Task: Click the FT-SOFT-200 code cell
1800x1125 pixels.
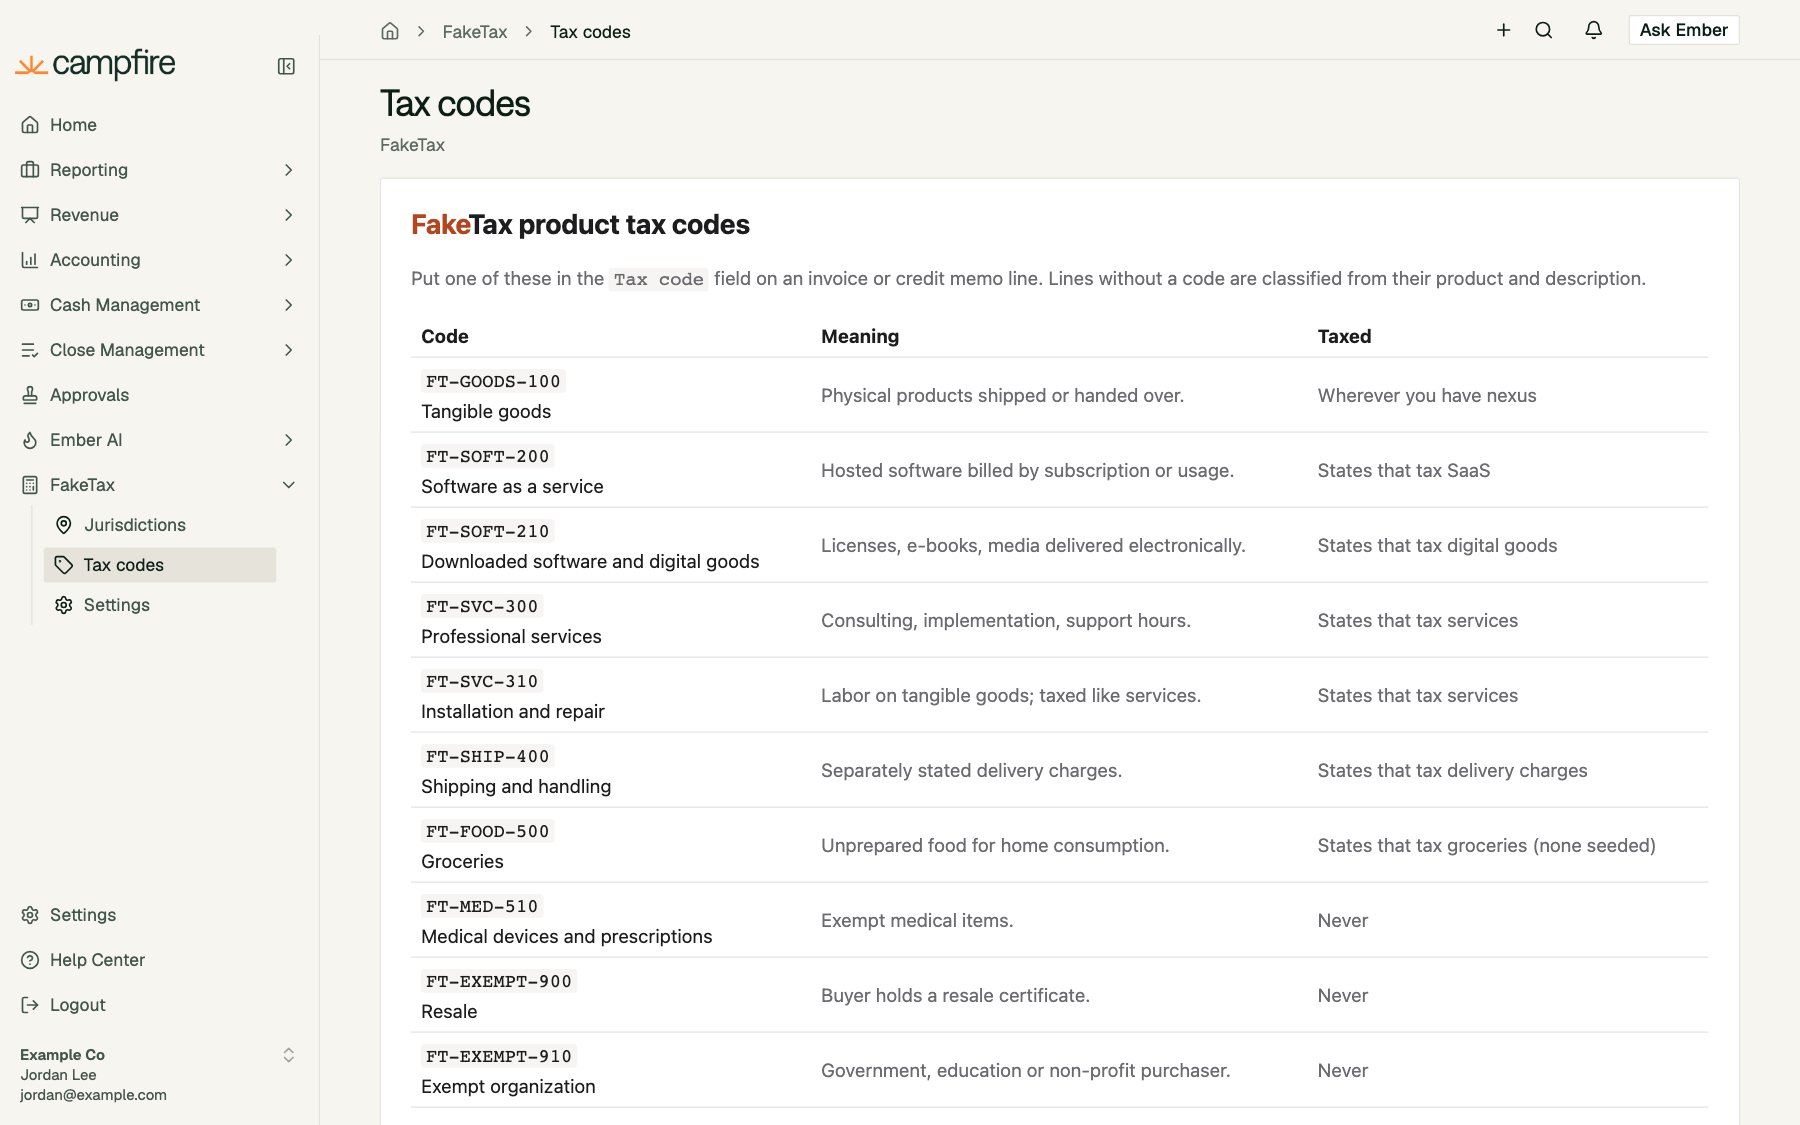Action: 611,470
